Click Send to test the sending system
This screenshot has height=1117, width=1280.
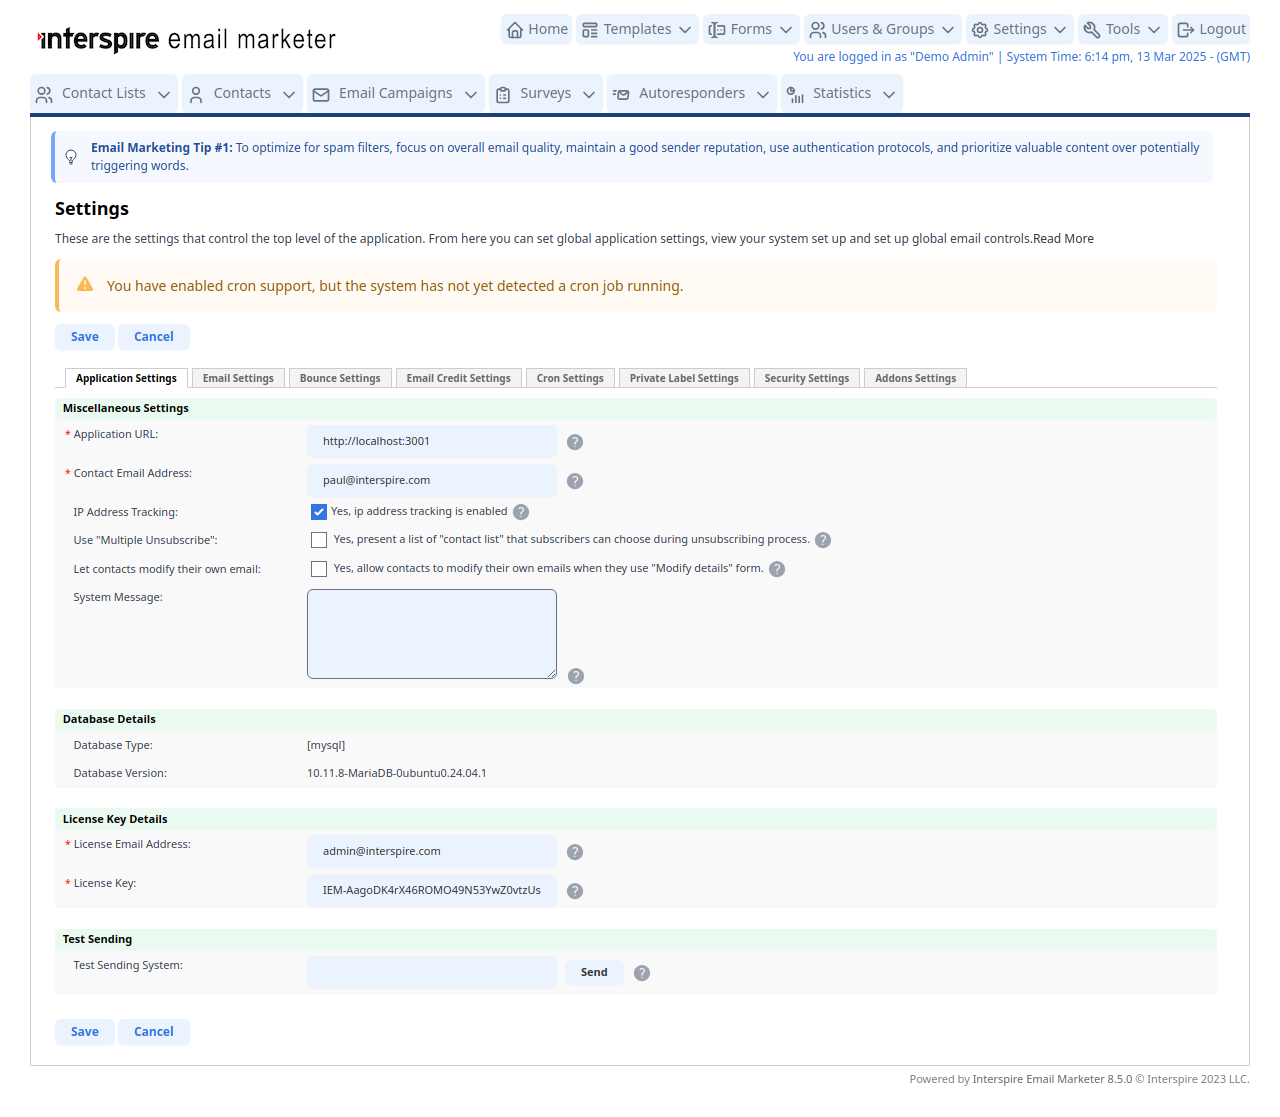click(x=594, y=972)
